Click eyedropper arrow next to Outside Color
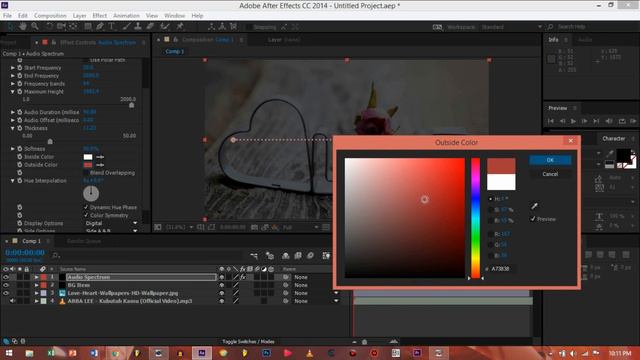The image size is (640, 360). tap(100, 165)
